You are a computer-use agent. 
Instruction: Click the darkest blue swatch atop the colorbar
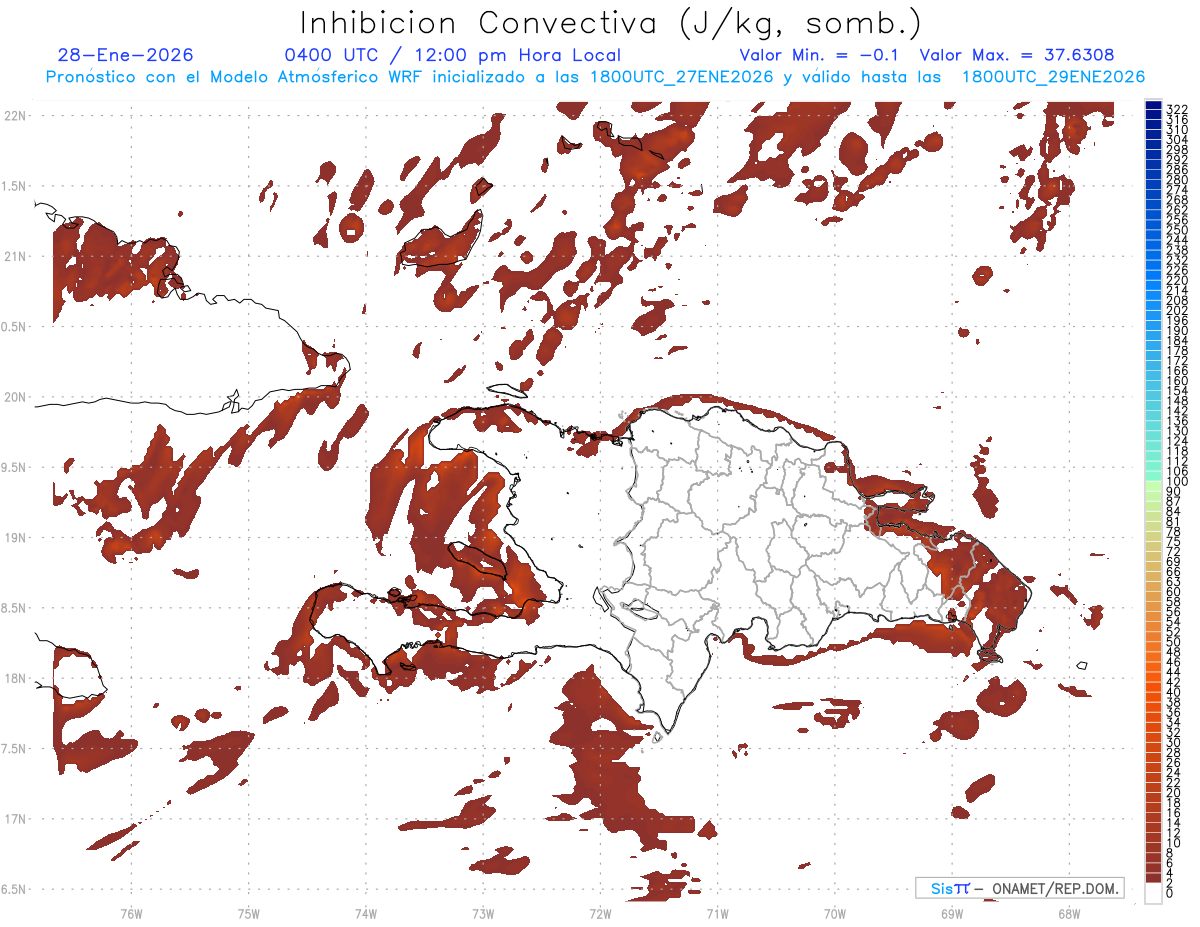(1153, 105)
